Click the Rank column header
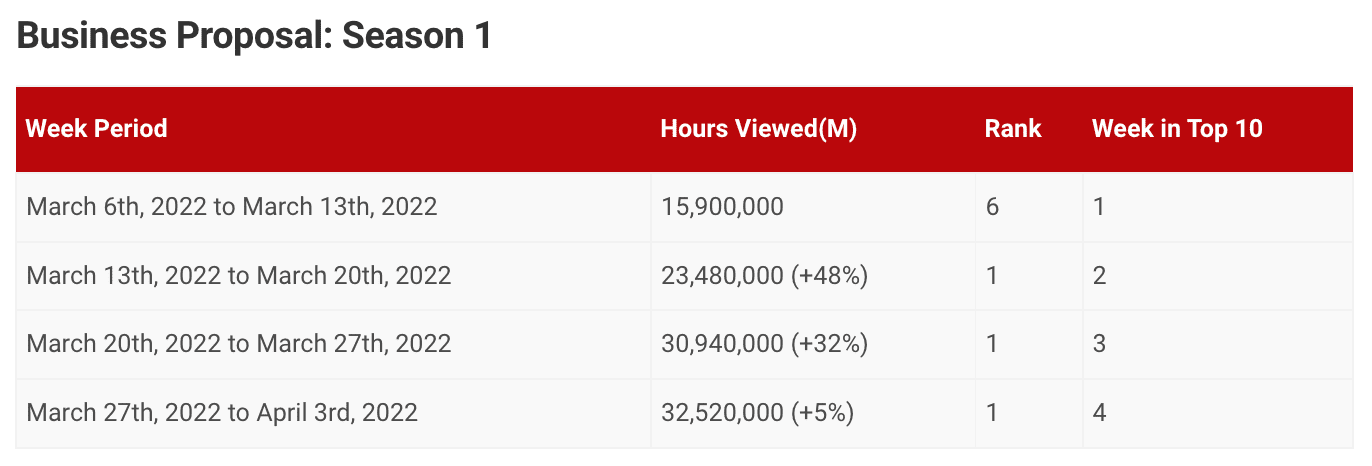The width and height of the screenshot is (1372, 466). pyautogui.click(x=1013, y=129)
